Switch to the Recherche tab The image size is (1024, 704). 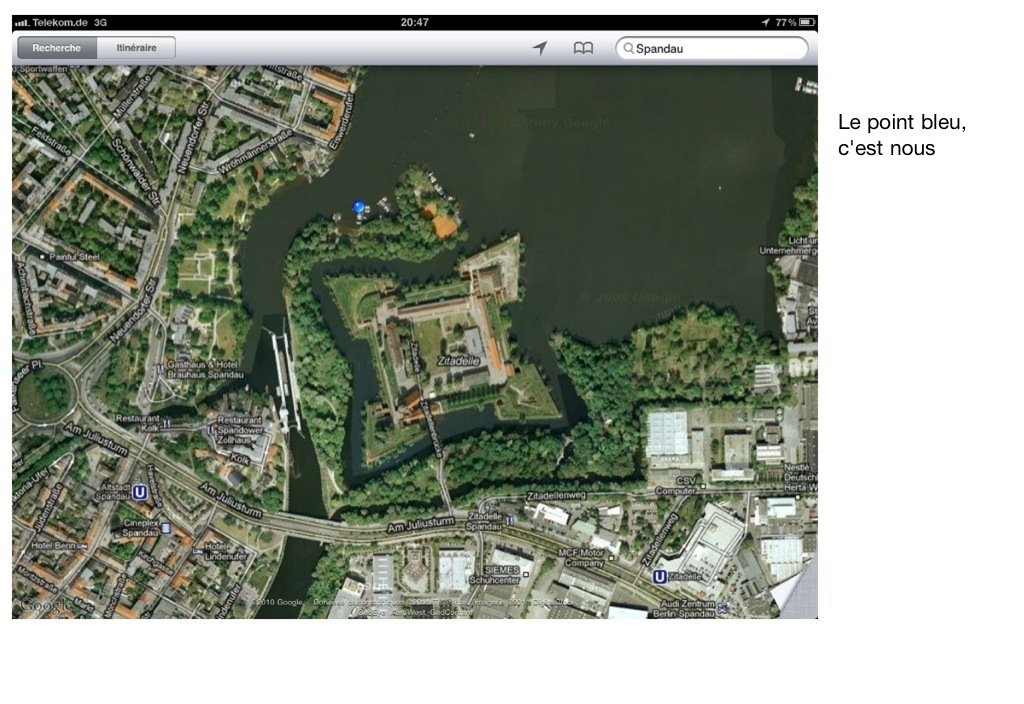[57, 48]
